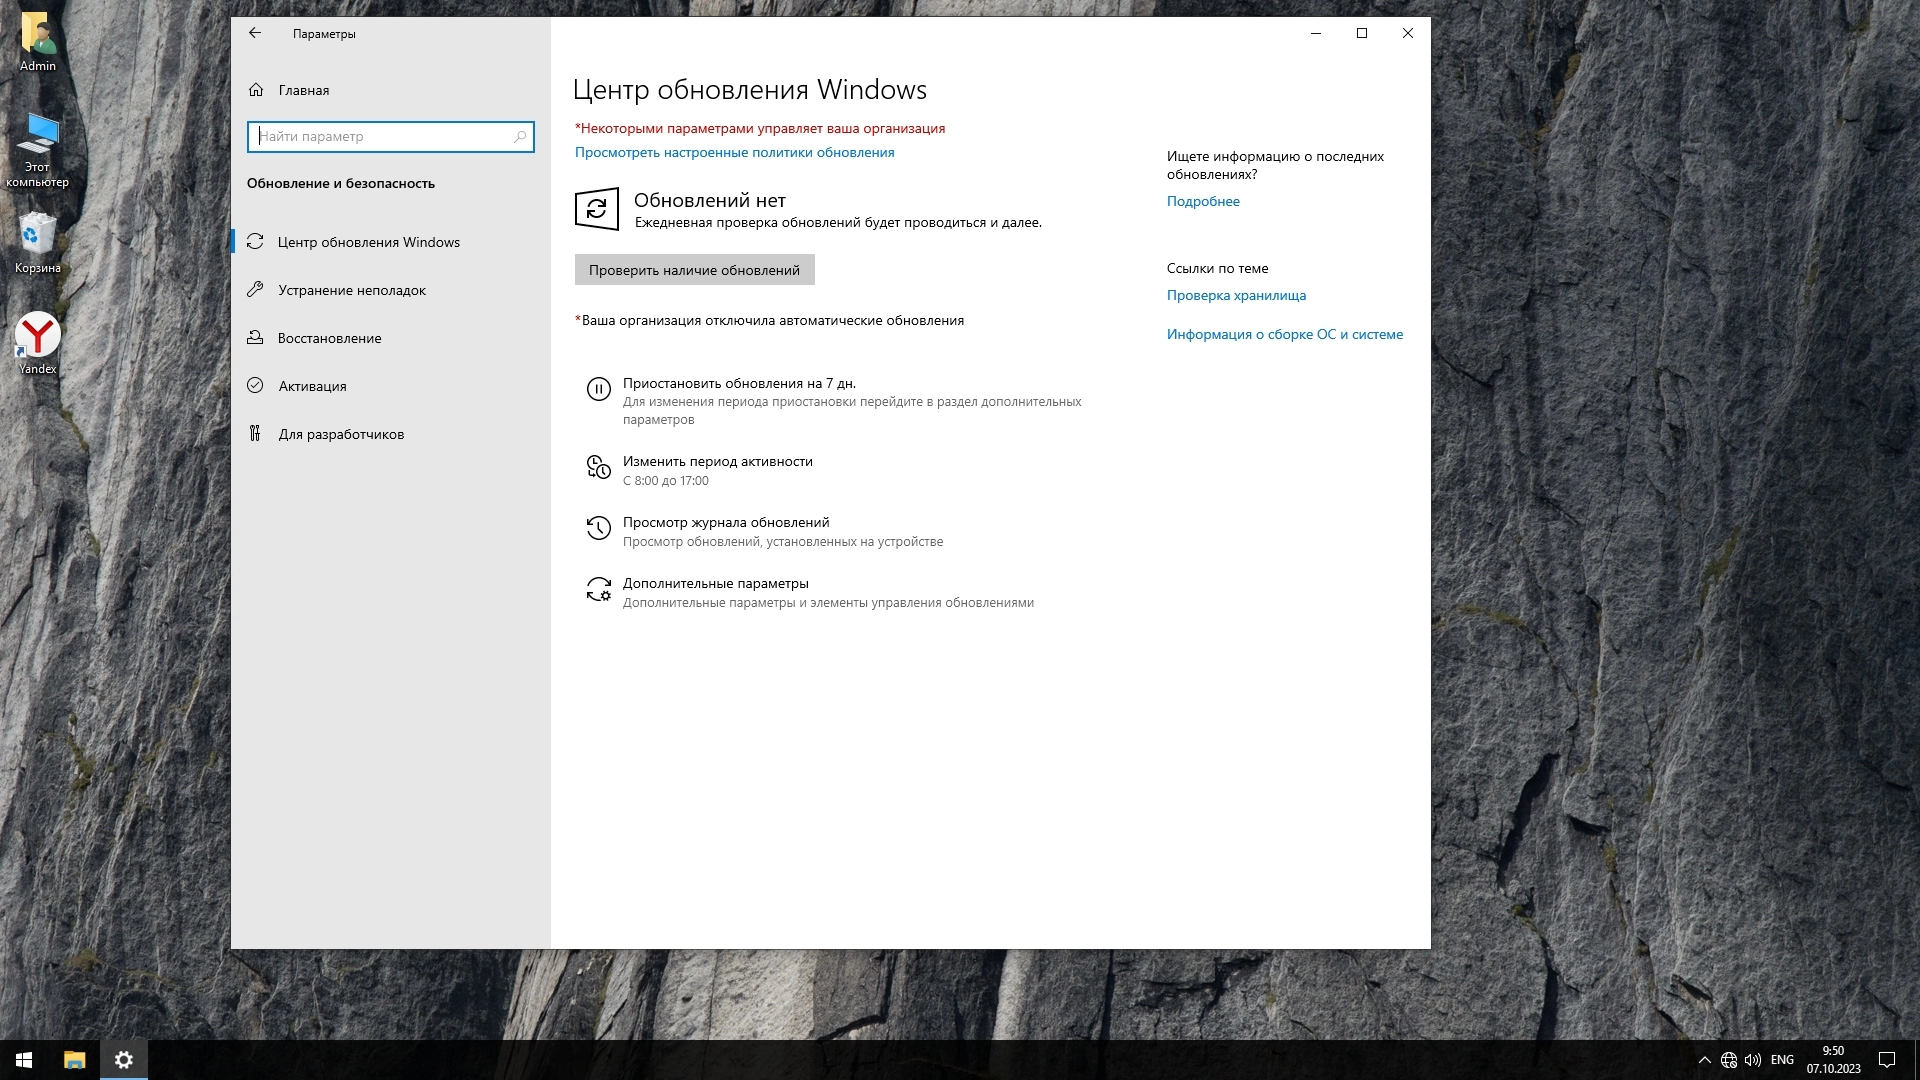Open File Explorer from taskbar
This screenshot has width=1920, height=1080.
[x=75, y=1060]
